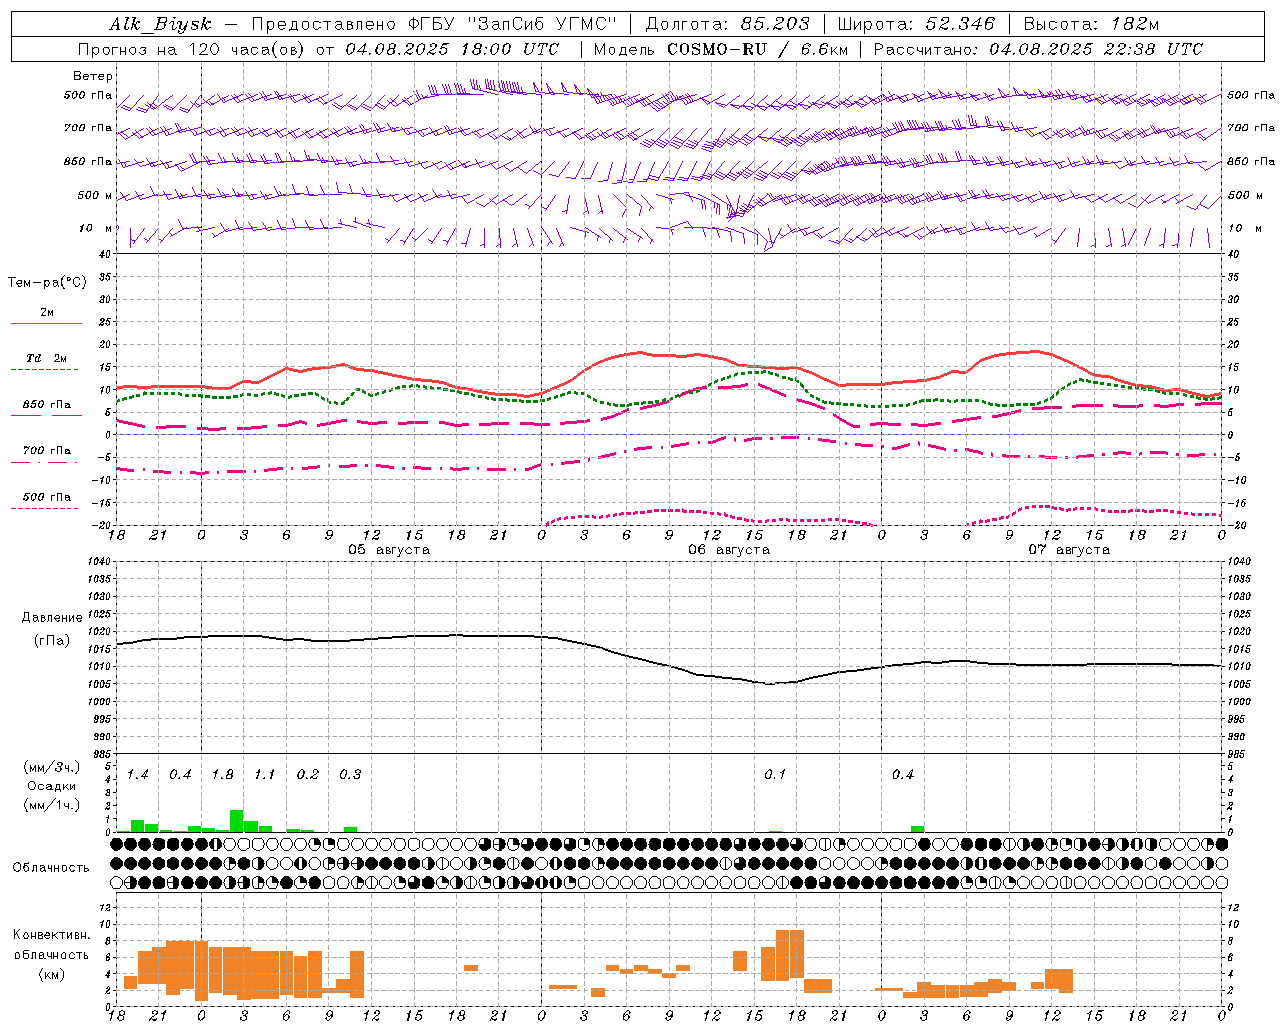
Task: Click the (гПа) unit under Давление
Action: point(52,641)
